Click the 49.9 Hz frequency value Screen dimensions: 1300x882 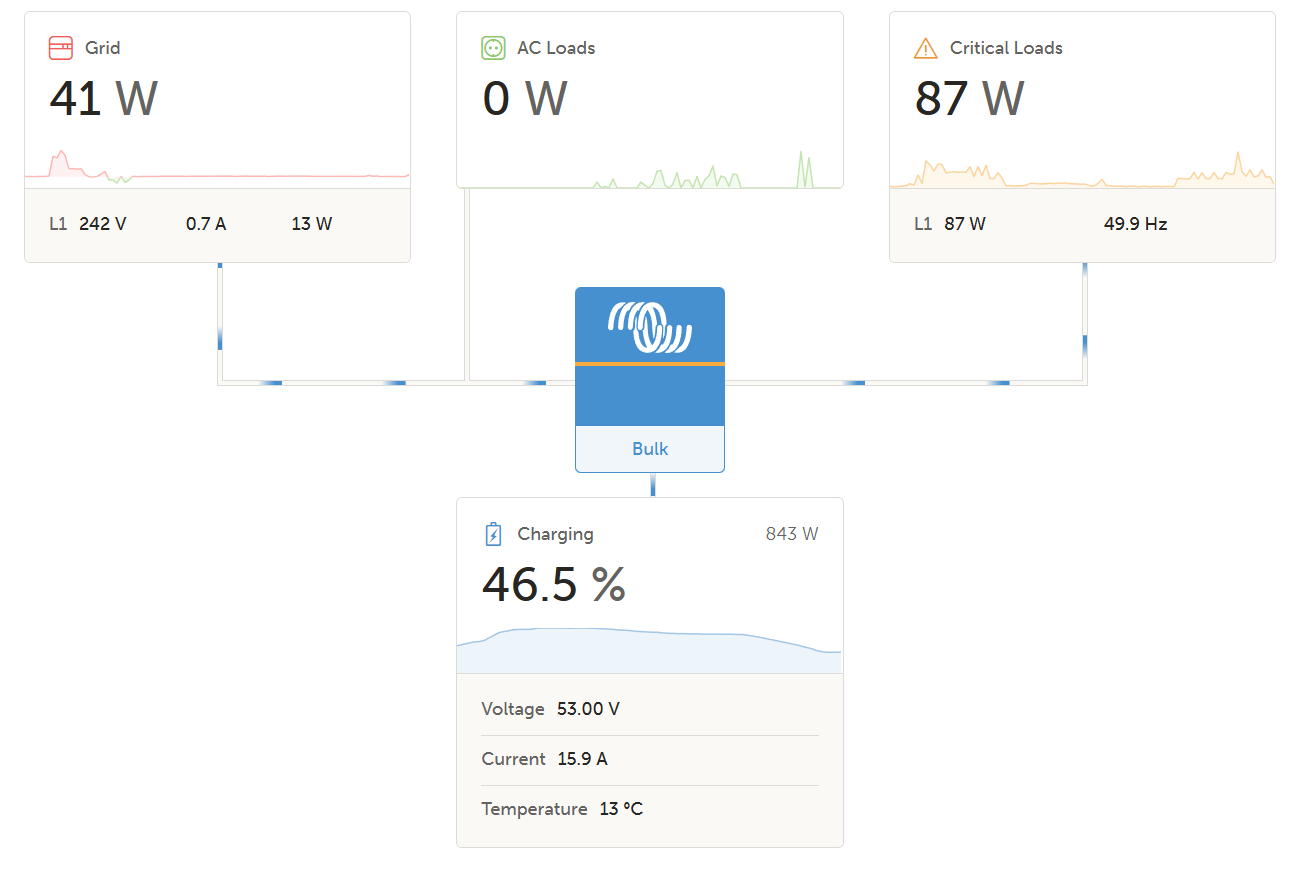(1135, 224)
